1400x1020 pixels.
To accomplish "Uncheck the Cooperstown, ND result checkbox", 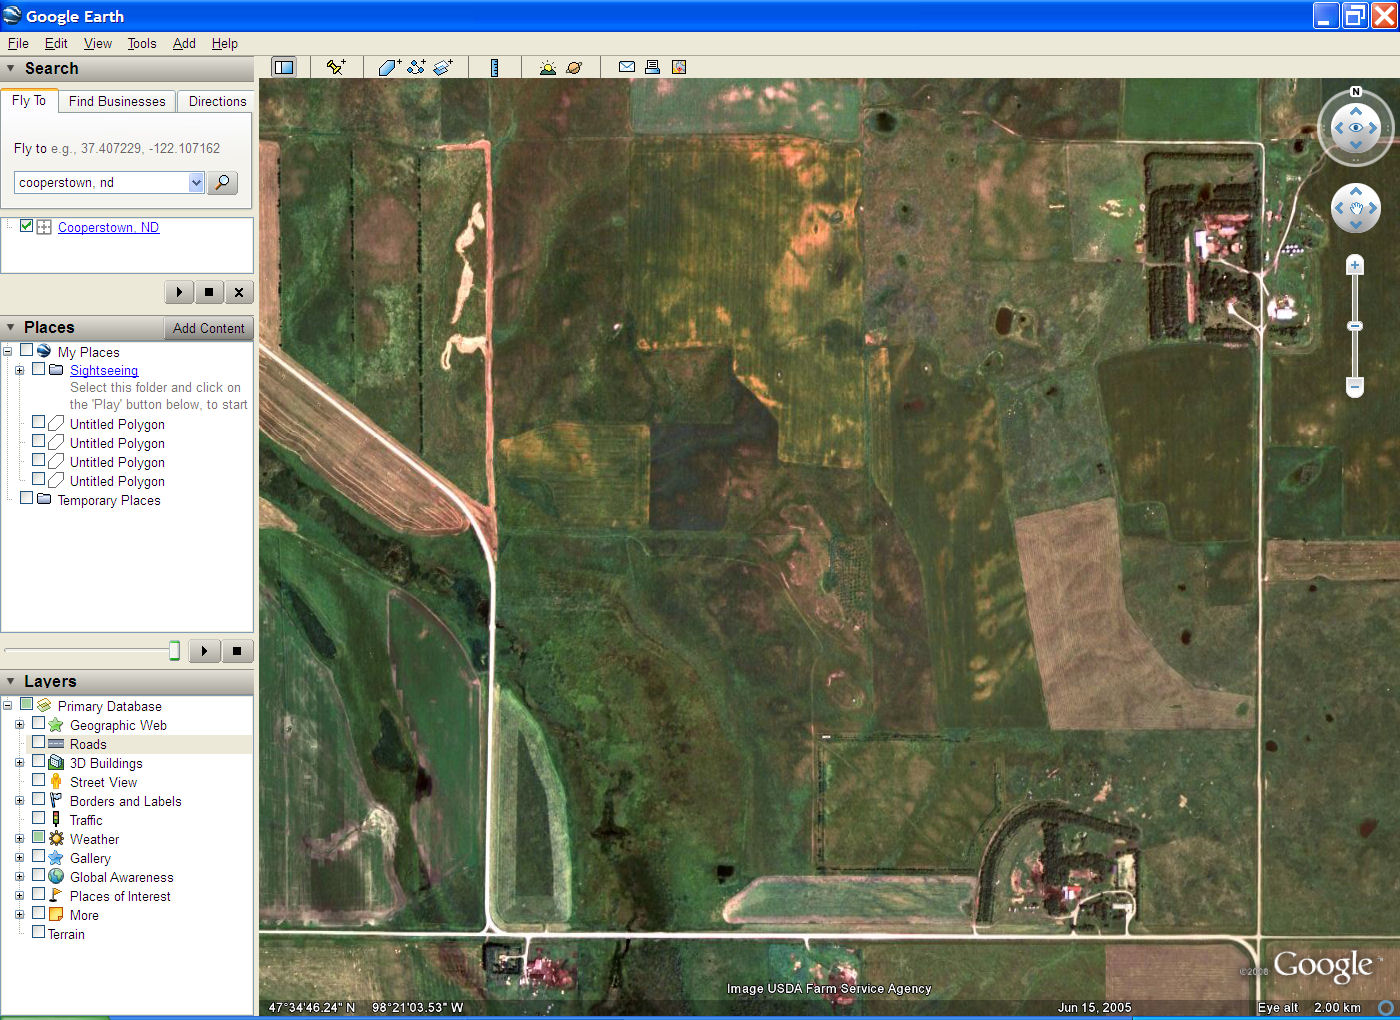I will [27, 226].
